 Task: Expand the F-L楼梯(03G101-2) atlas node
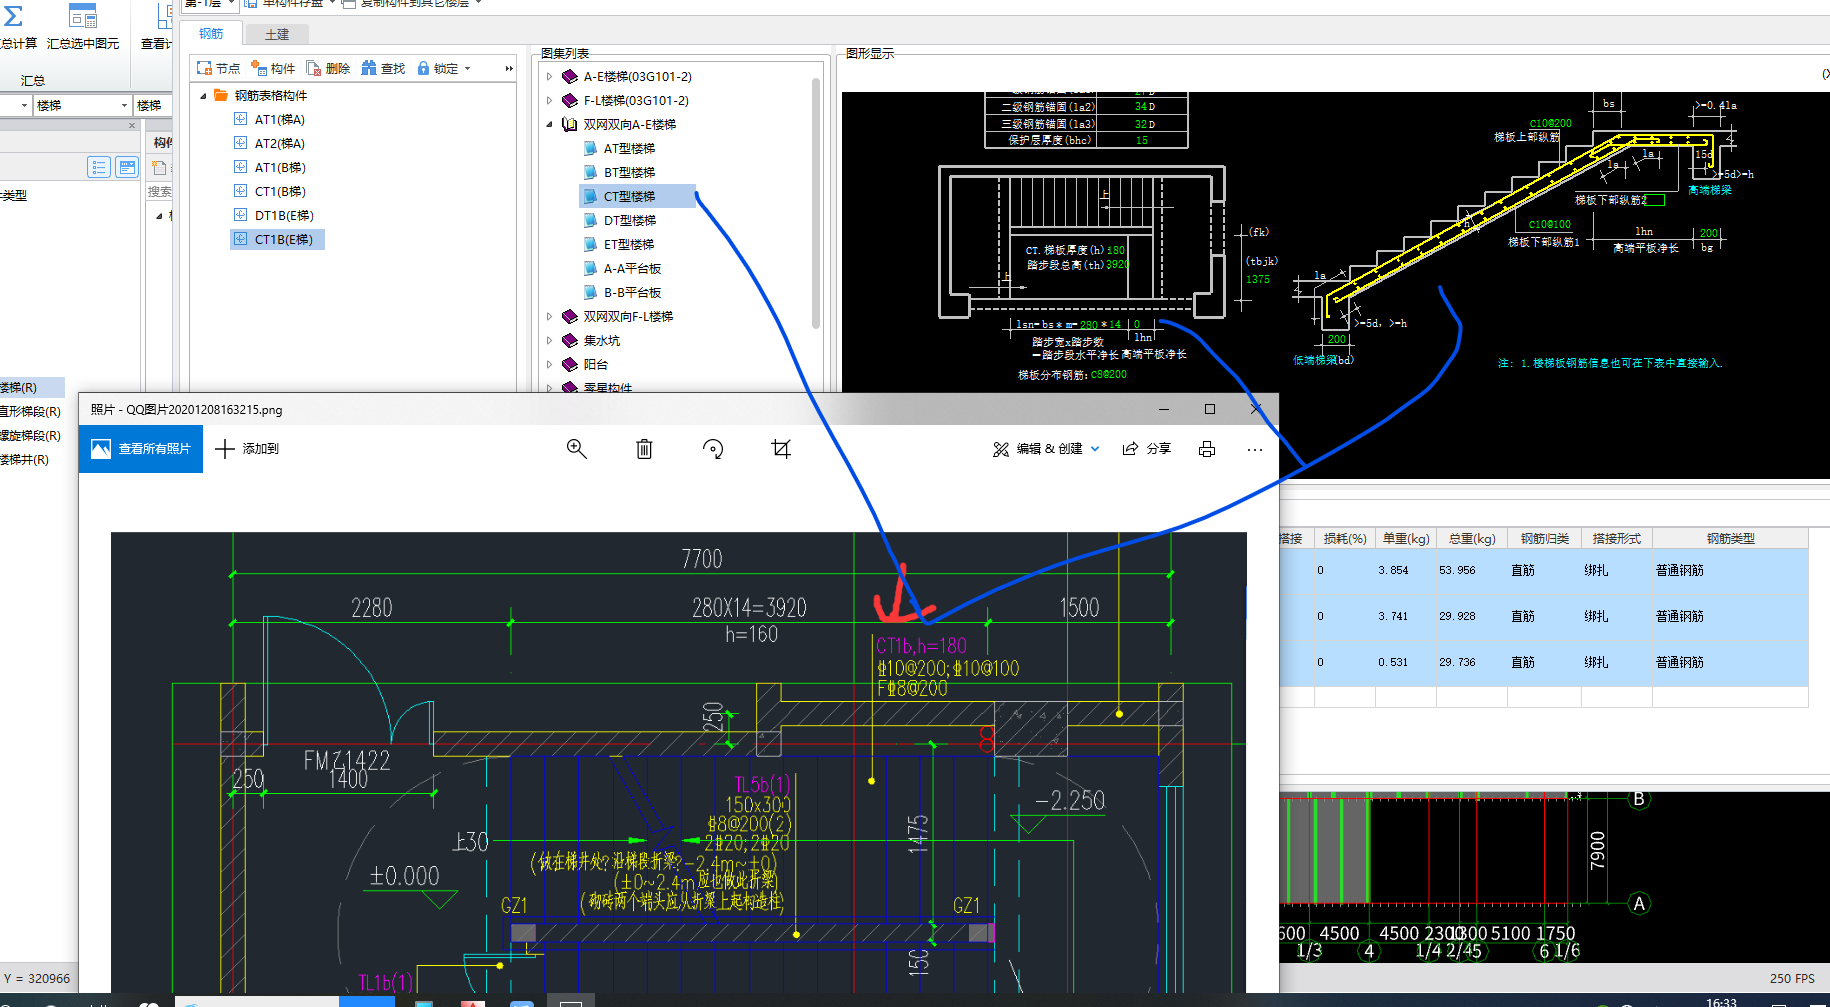(x=549, y=100)
